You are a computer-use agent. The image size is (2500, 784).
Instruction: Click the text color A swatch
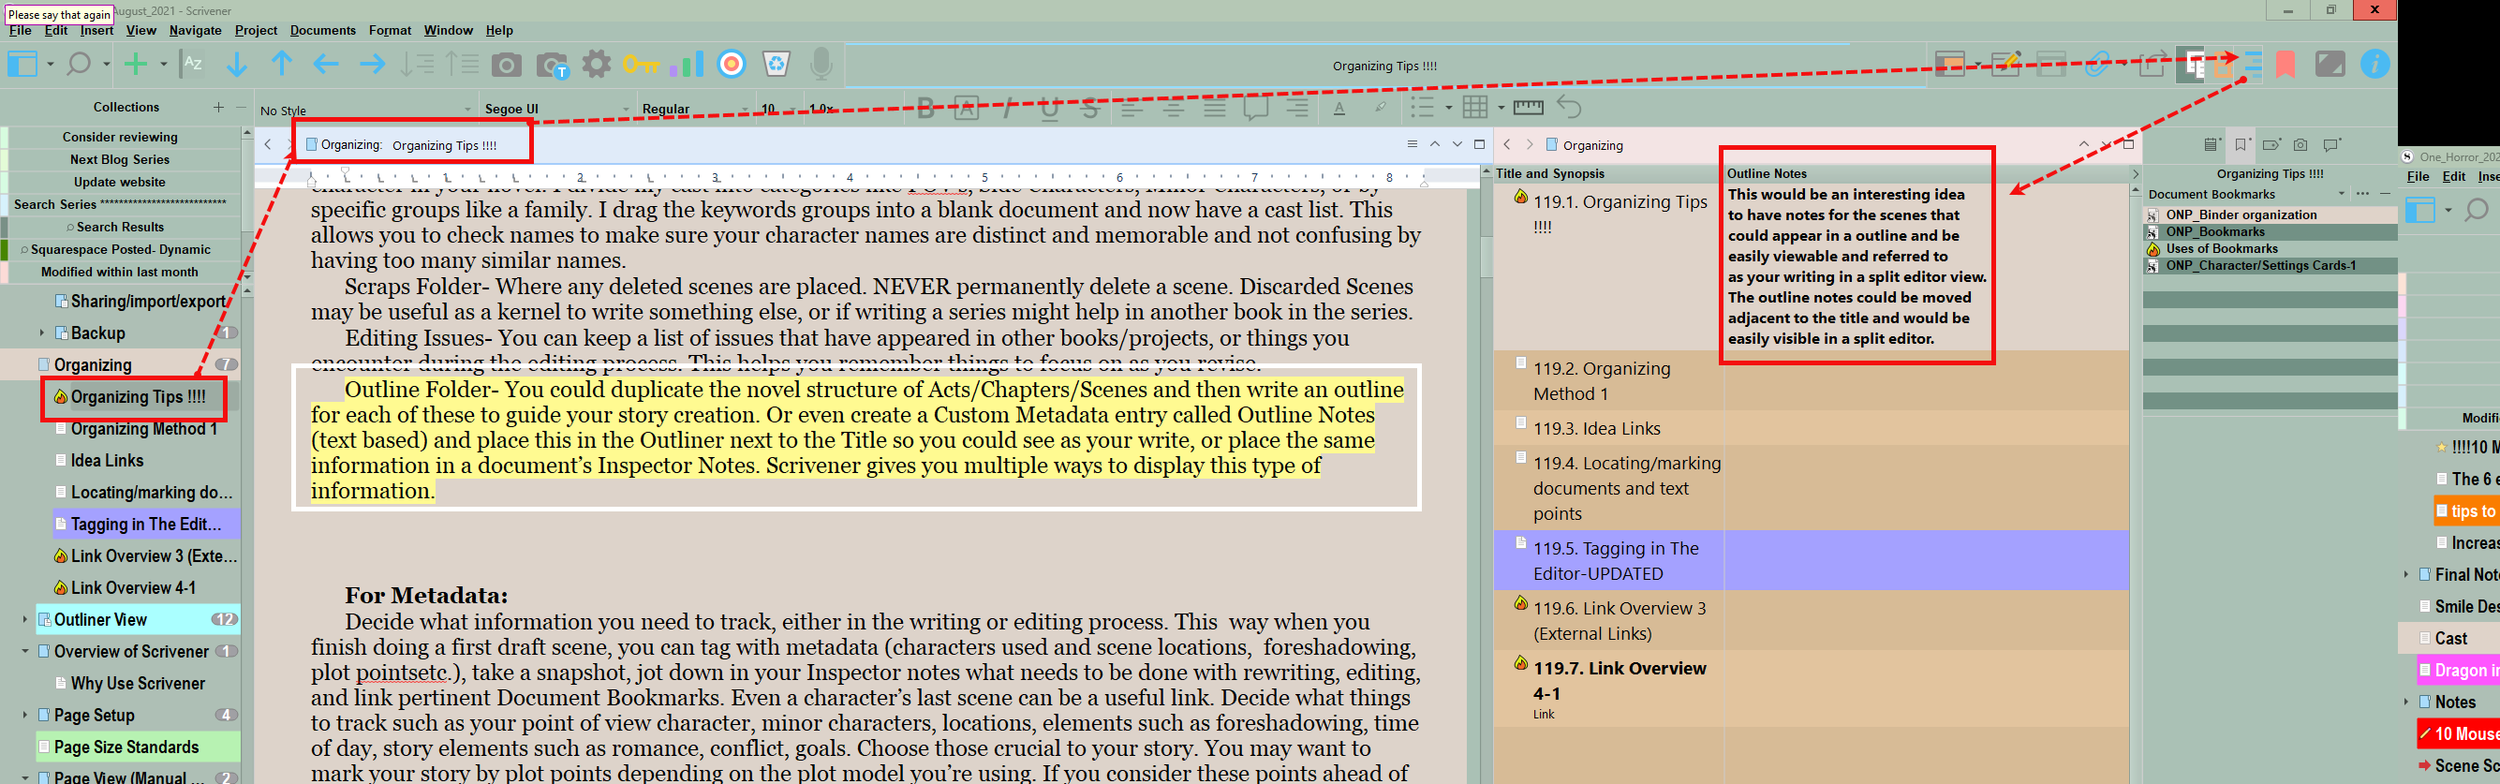point(1339,108)
